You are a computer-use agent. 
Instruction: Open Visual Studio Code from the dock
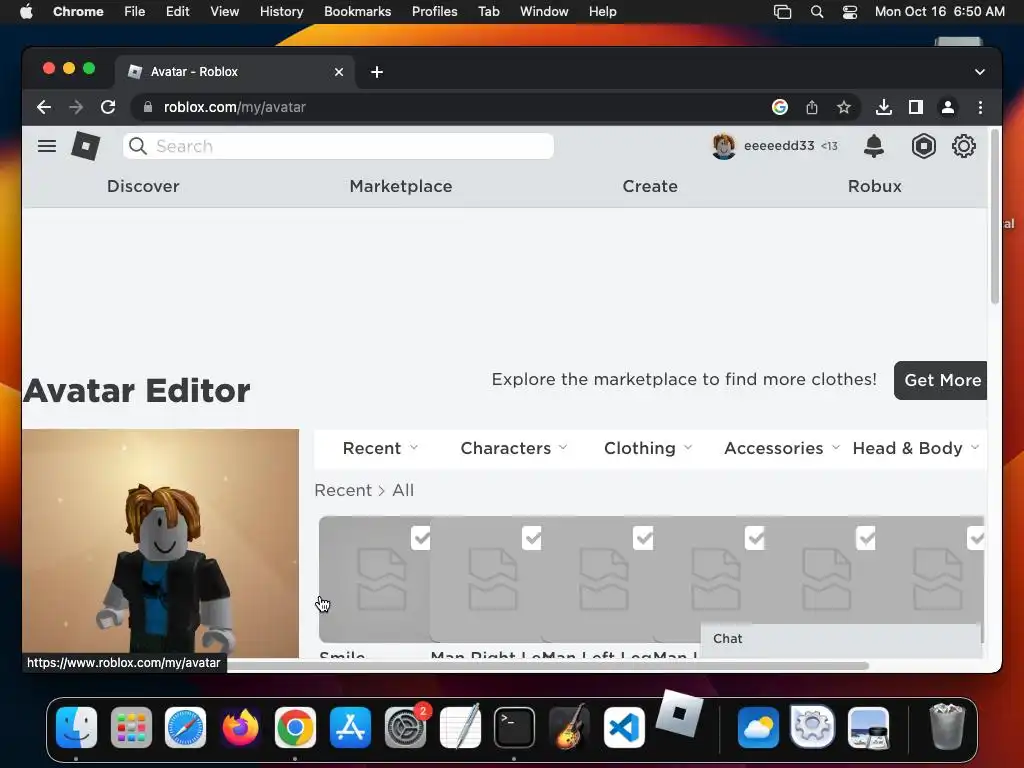[624, 727]
